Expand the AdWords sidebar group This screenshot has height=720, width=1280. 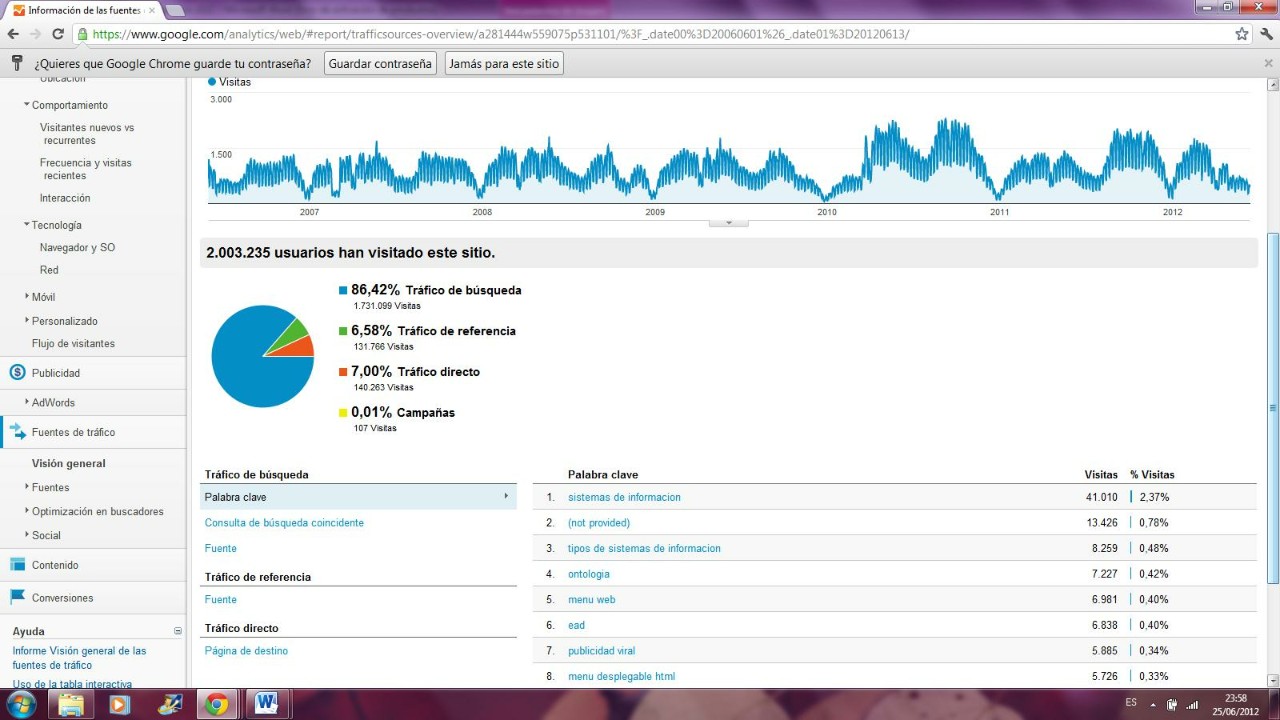(x=27, y=403)
